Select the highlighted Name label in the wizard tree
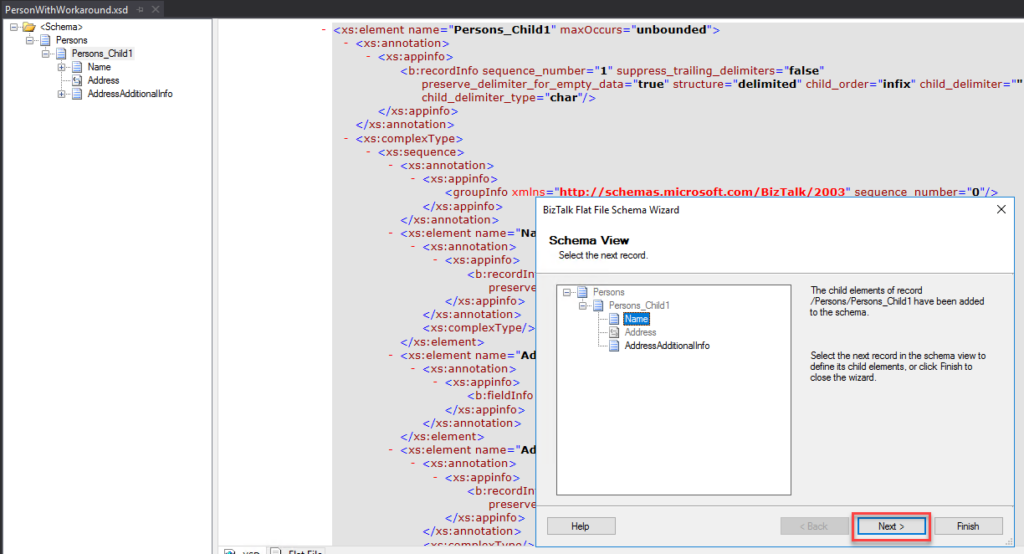The width and height of the screenshot is (1024, 554). point(636,319)
